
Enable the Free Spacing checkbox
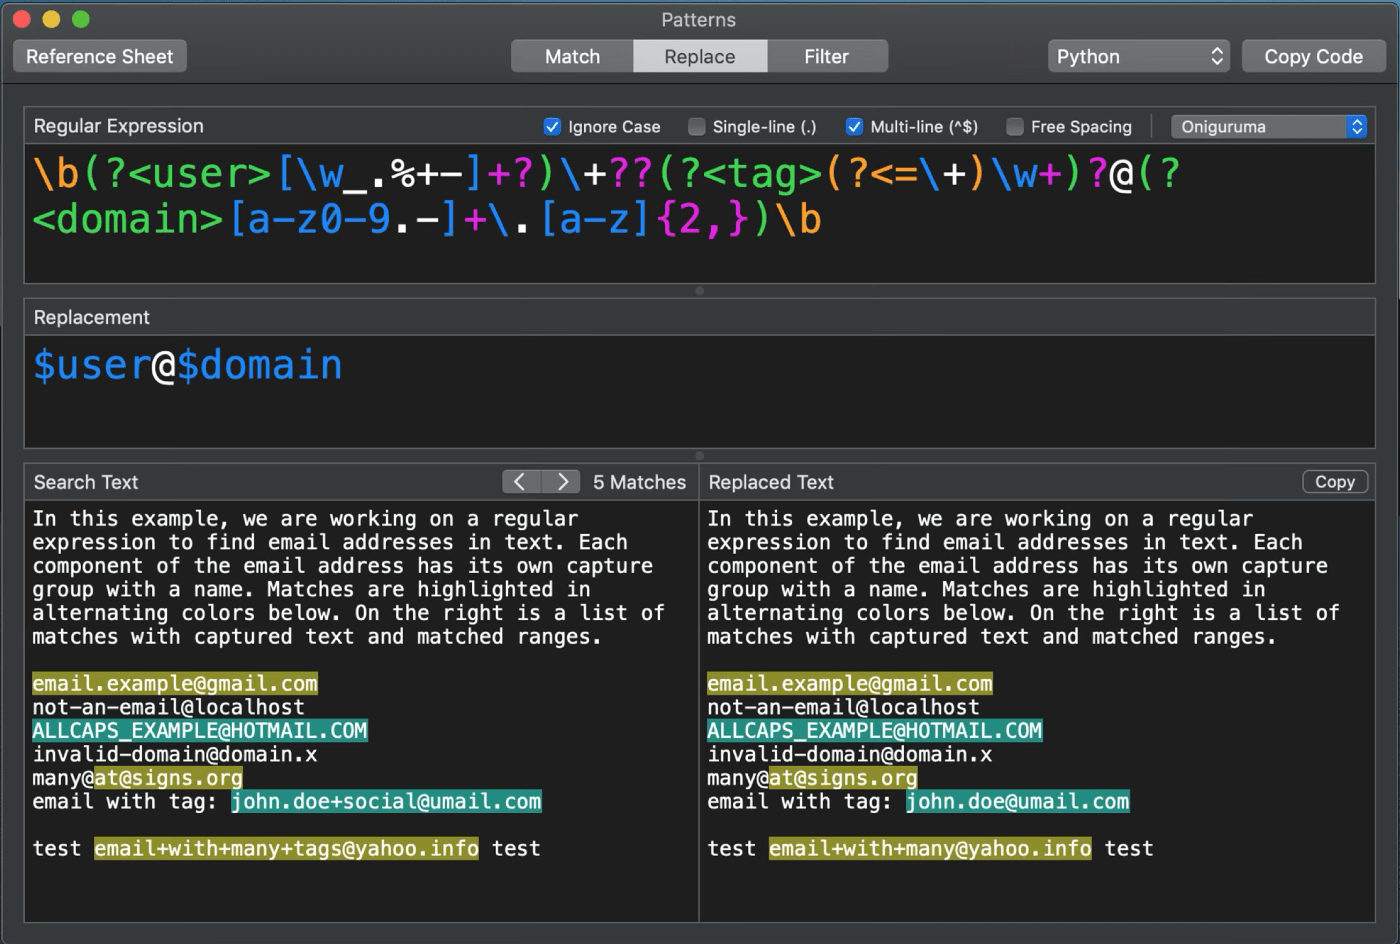(1015, 127)
